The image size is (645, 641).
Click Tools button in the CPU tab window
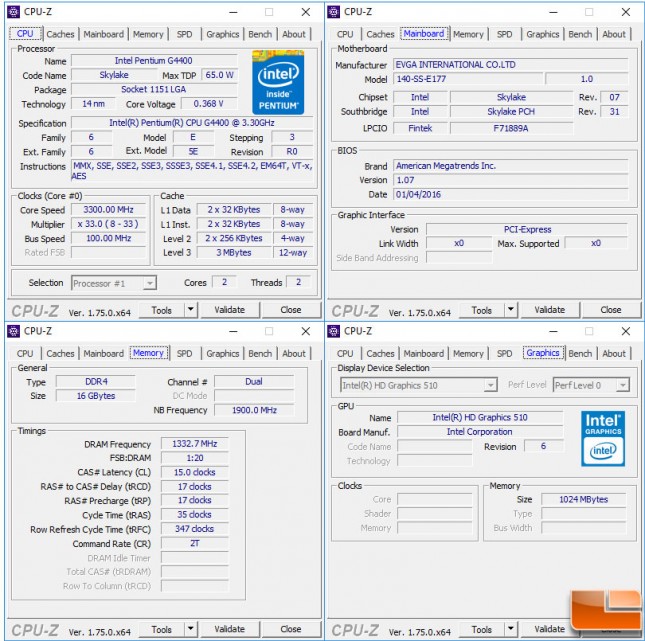(x=162, y=310)
